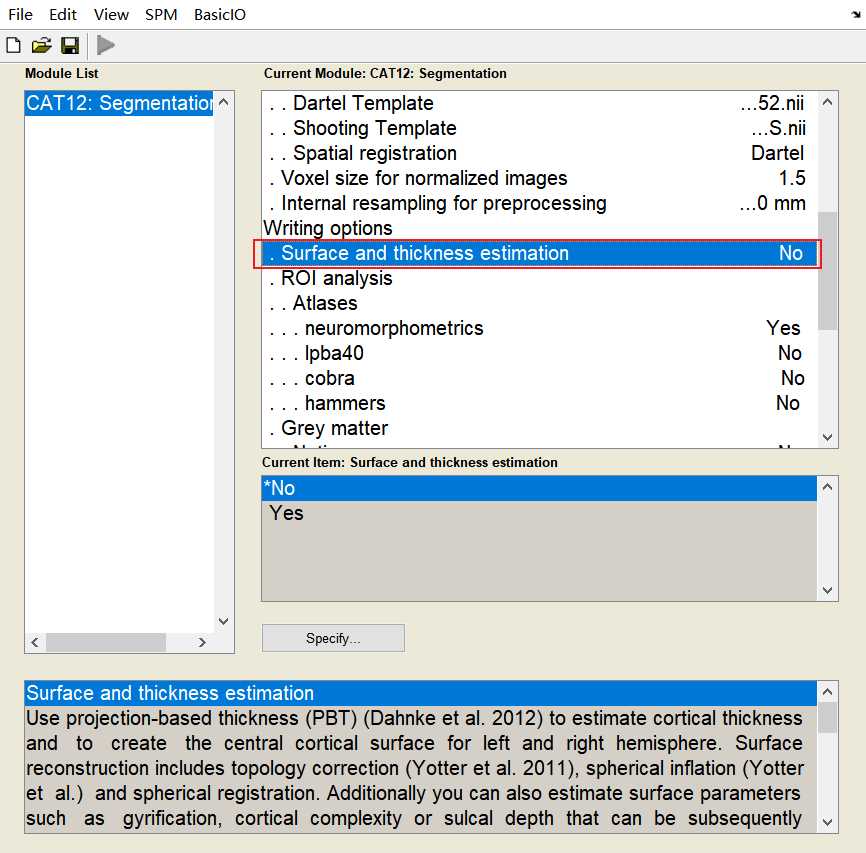Open the Edit menu

(62, 14)
